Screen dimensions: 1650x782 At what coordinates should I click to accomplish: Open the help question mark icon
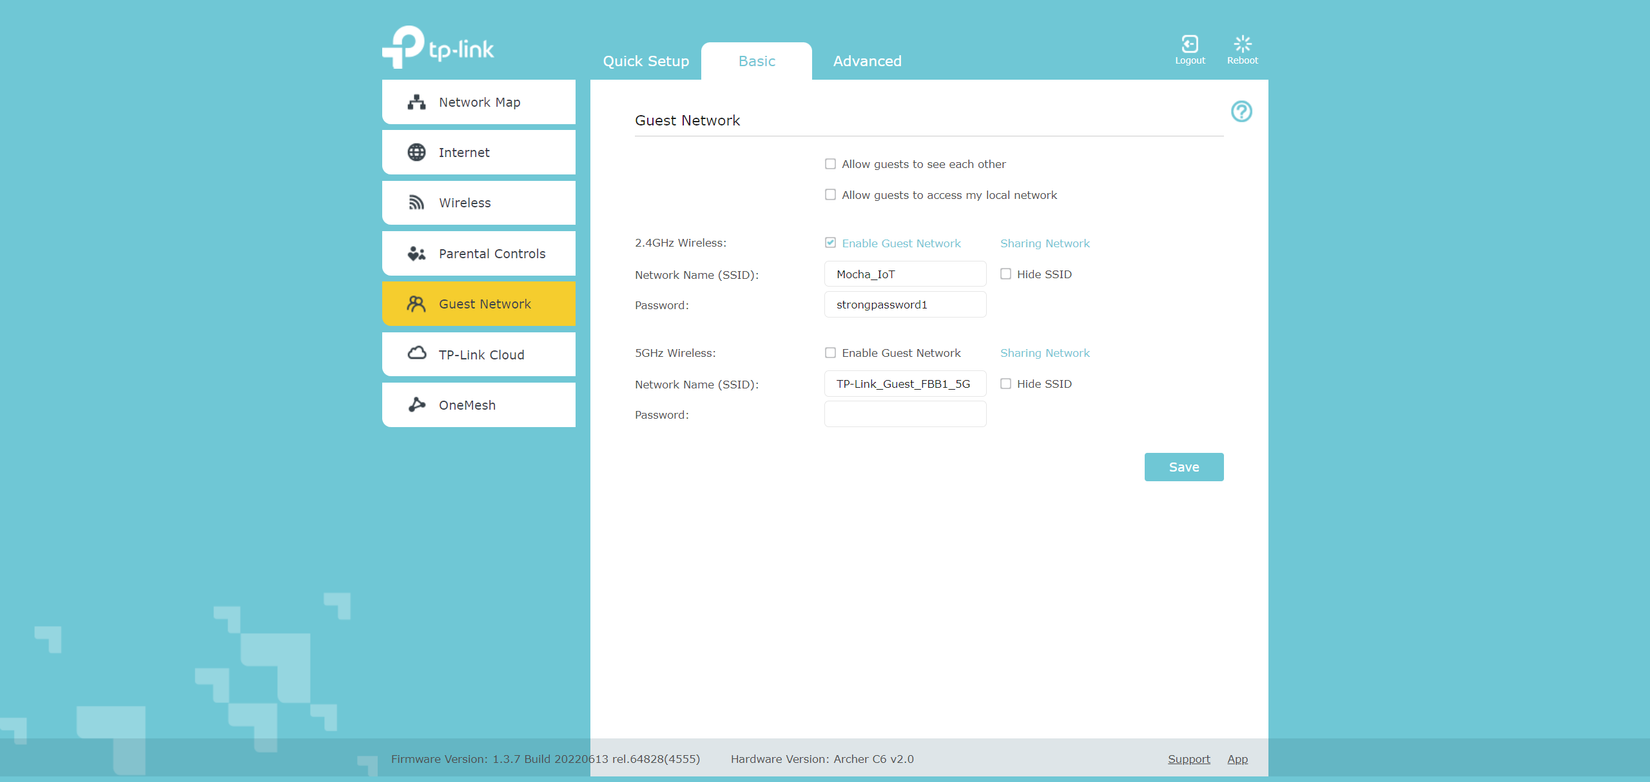[x=1241, y=111]
